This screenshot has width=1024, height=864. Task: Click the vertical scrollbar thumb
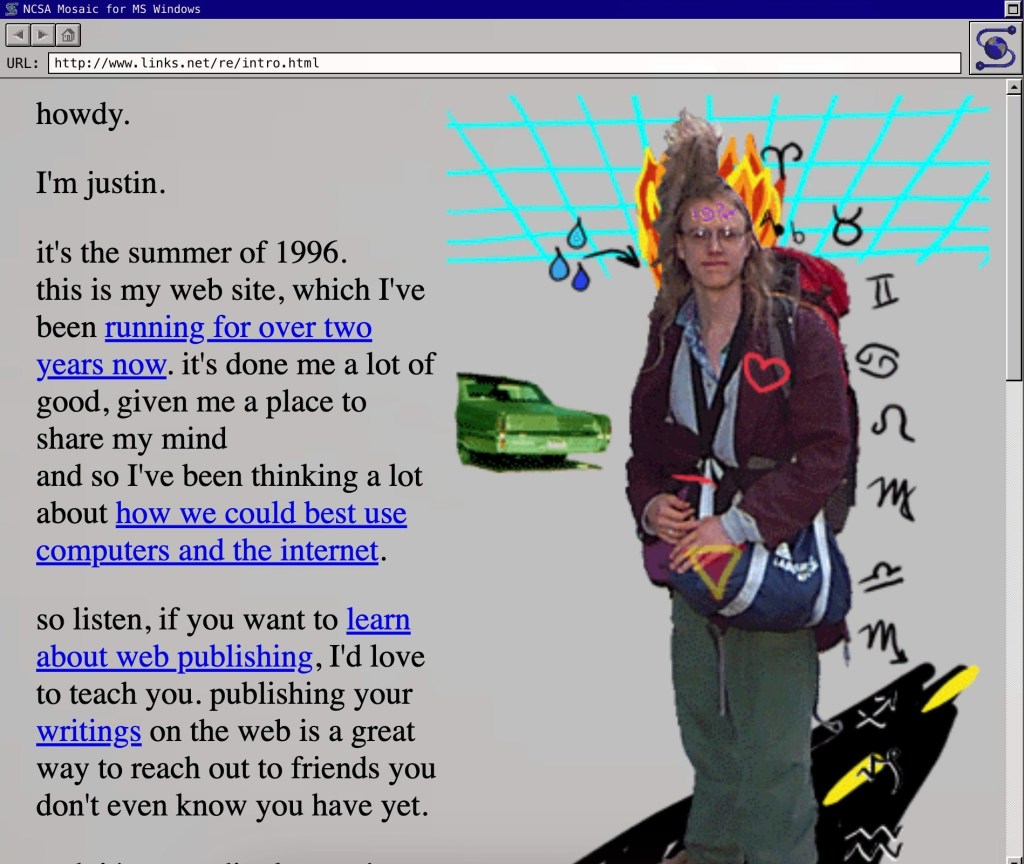(x=1015, y=230)
